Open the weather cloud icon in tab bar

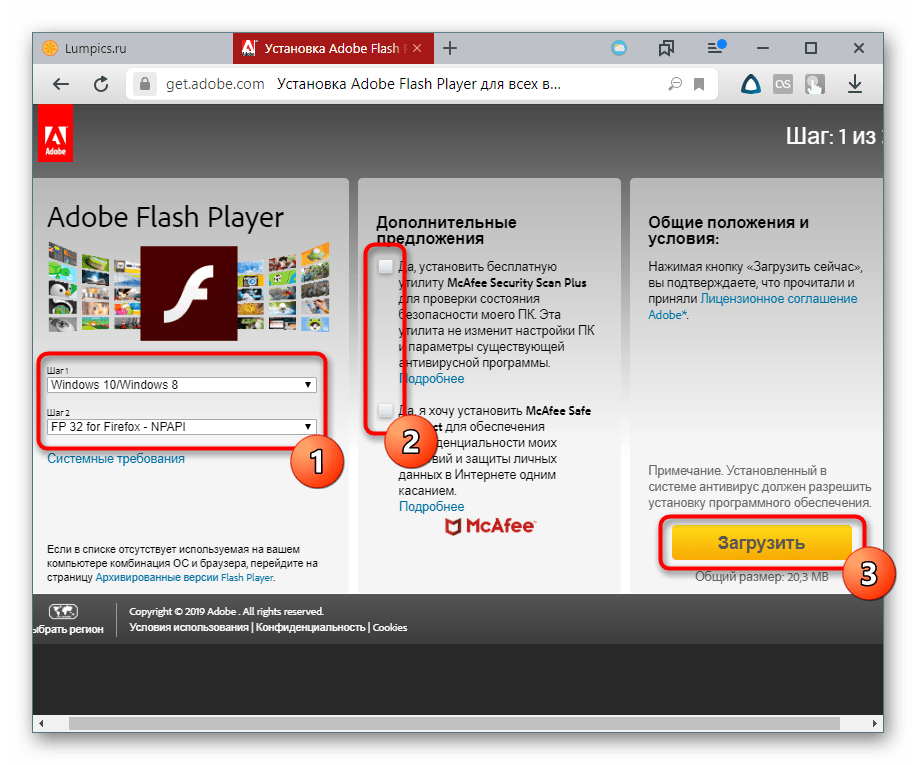click(x=619, y=48)
